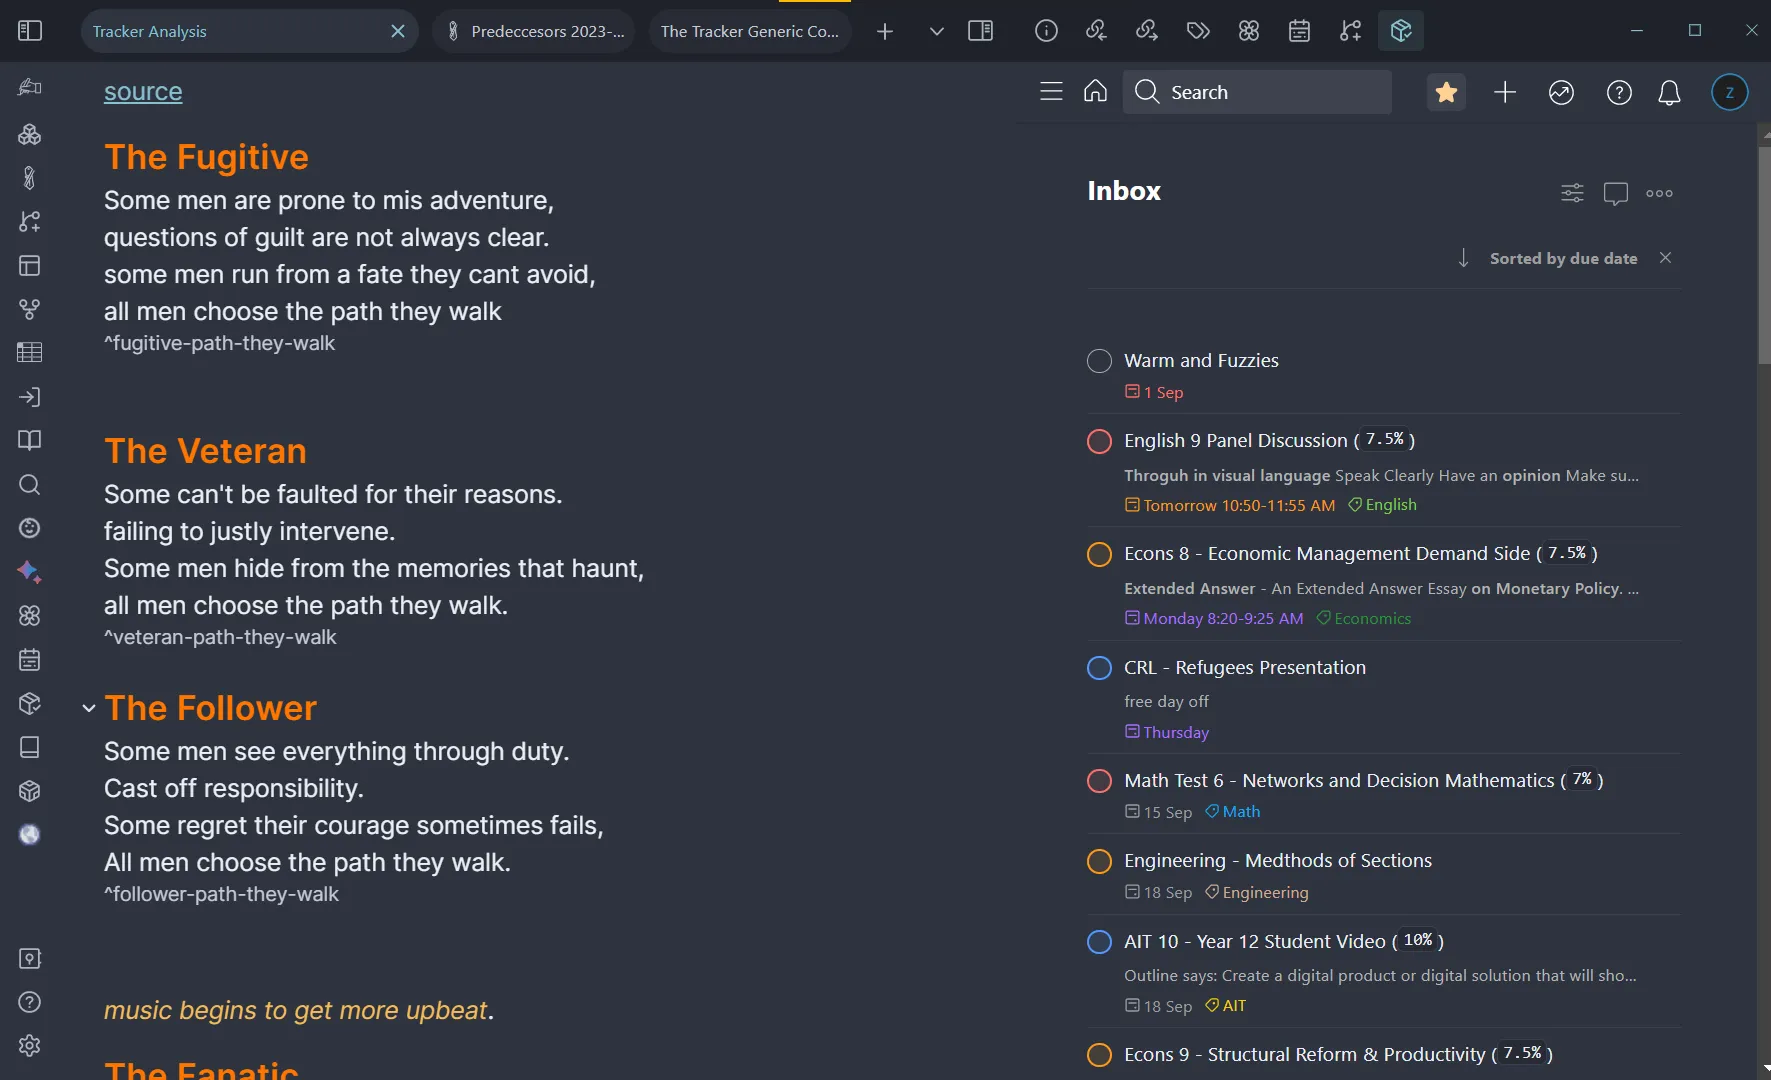1771x1080 pixels.
Task: Switch to The Tracker Generic Co... tab
Action: coord(749,31)
